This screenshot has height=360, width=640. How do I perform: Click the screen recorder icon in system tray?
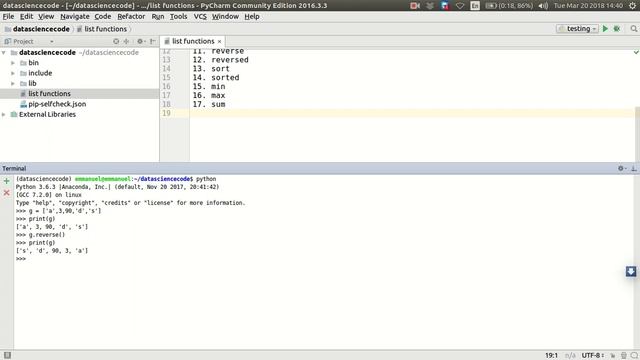point(415,6)
